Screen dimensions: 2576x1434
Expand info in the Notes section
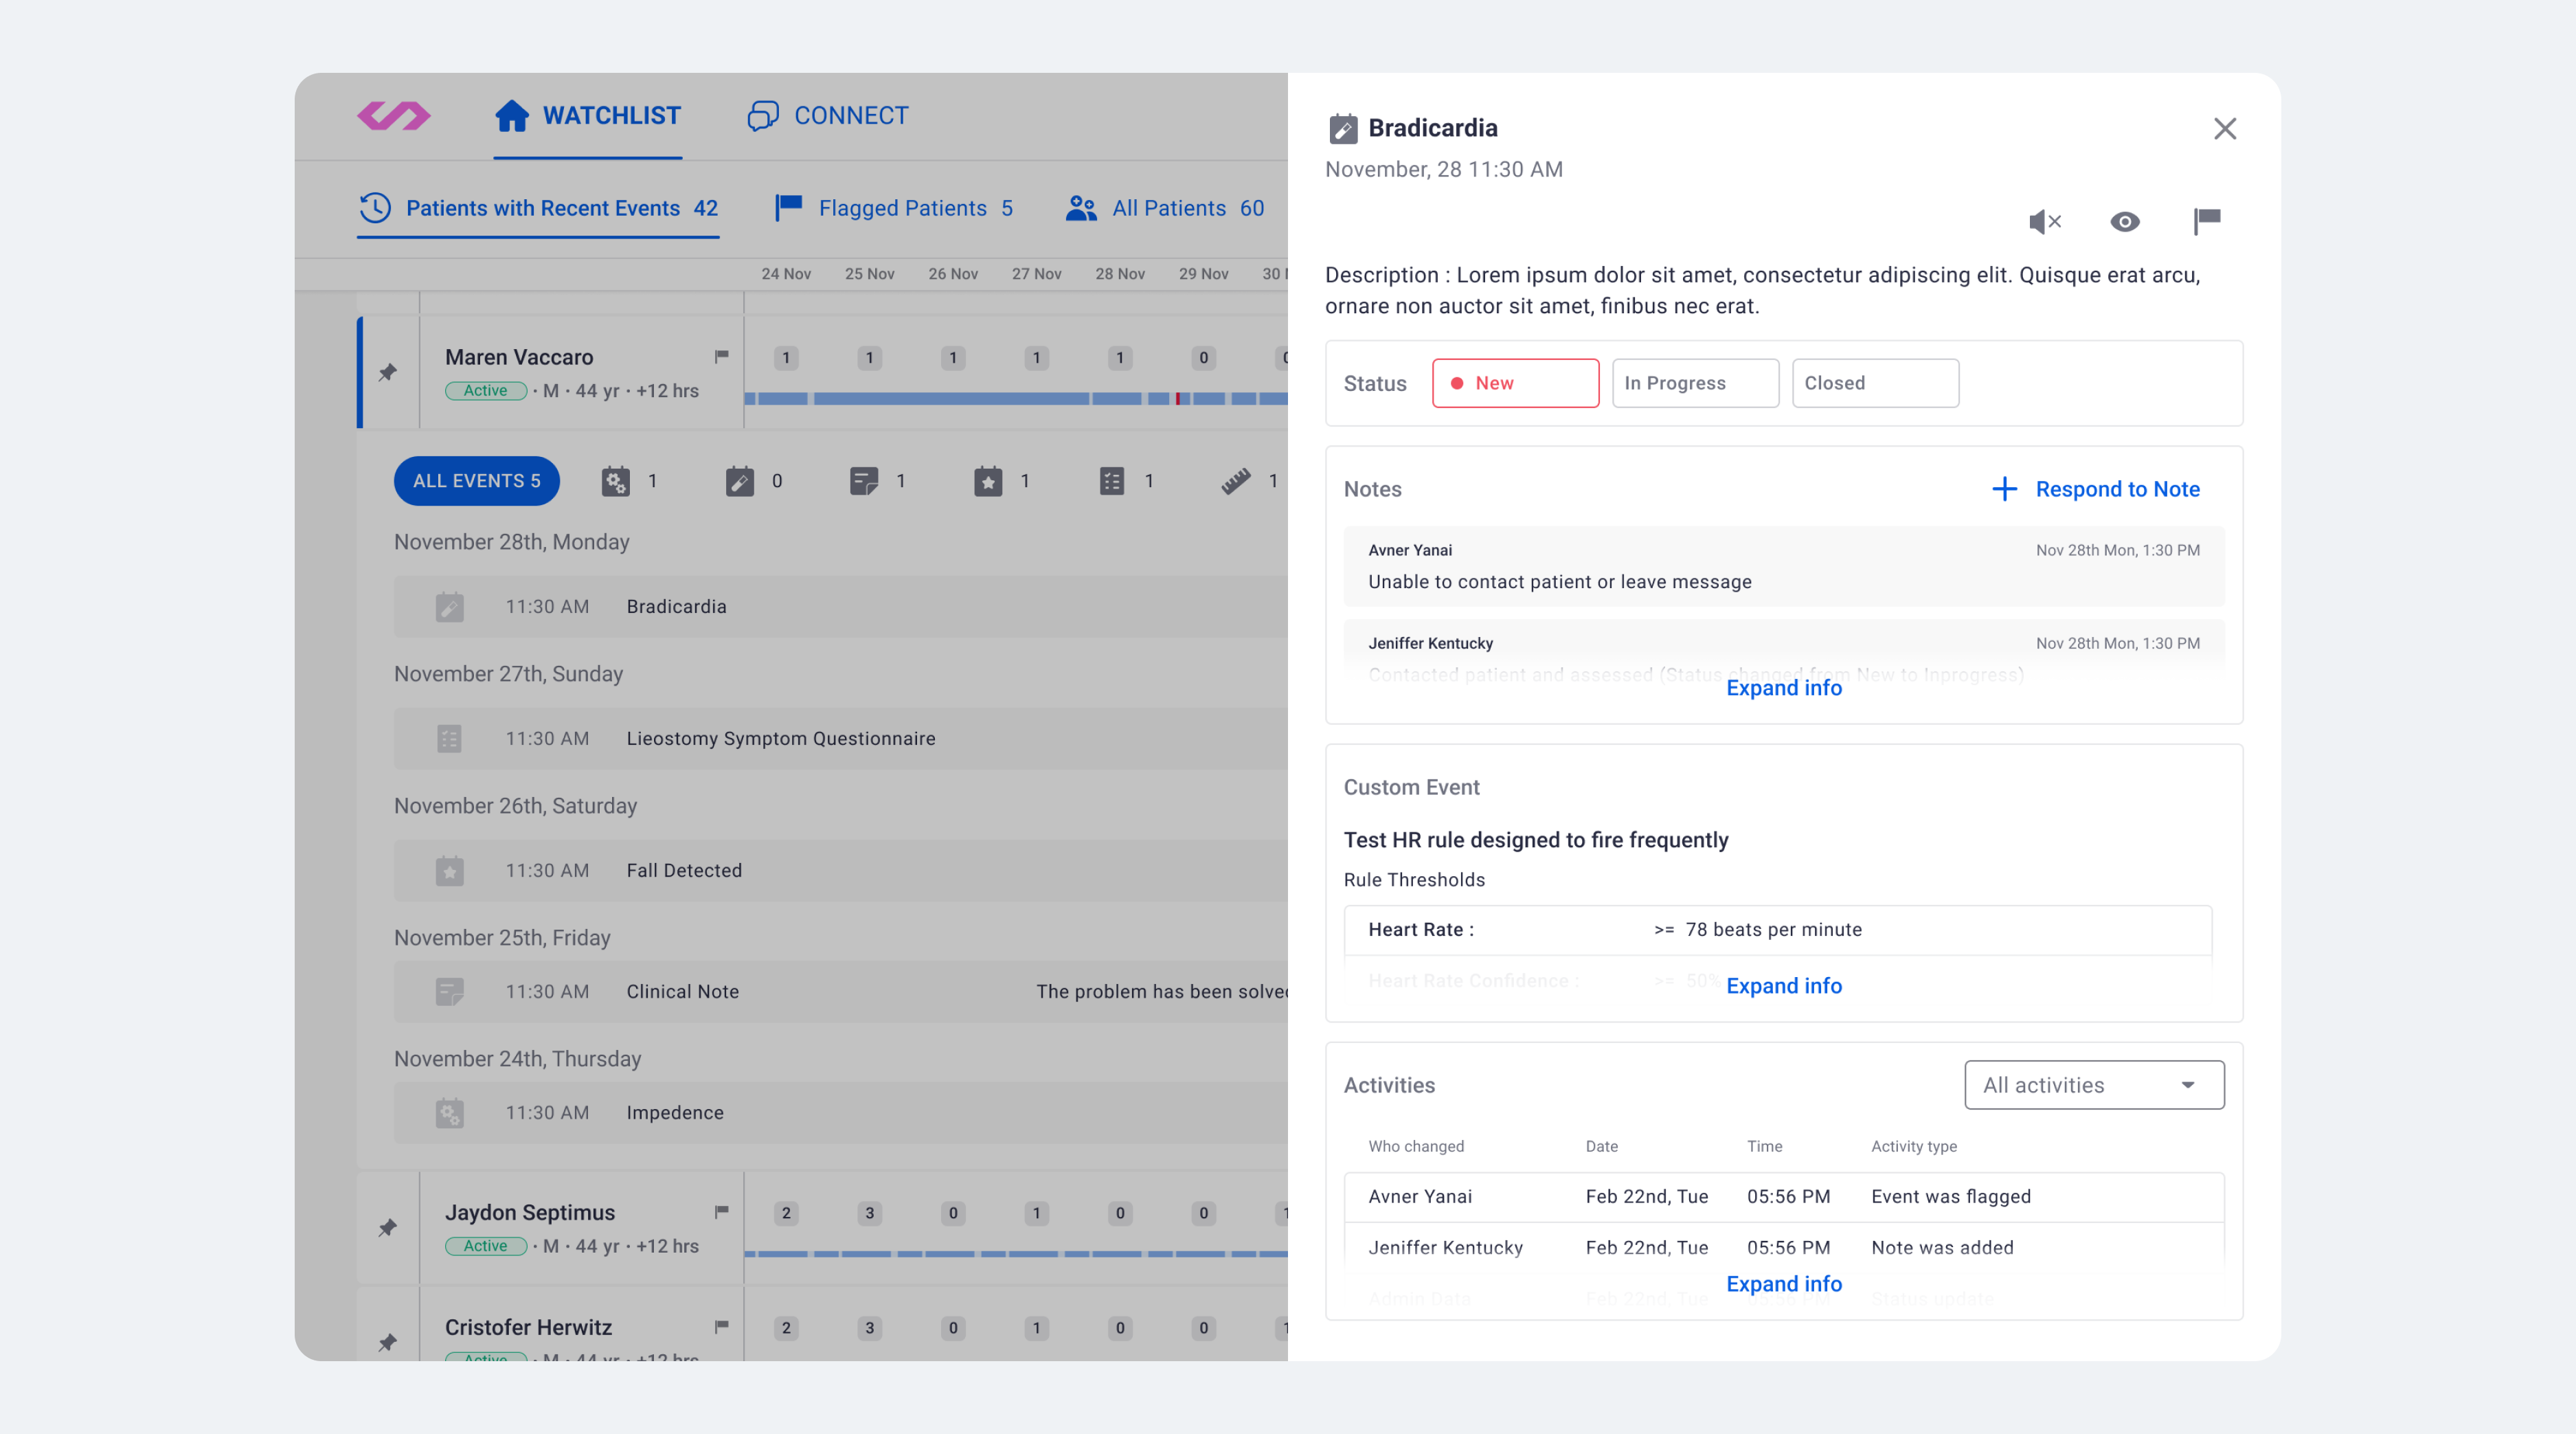tap(1783, 688)
